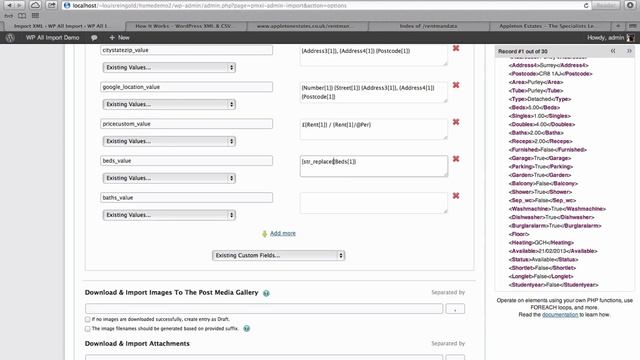Open the Existing Custom Fields dropdown
This screenshot has width=640, height=360.
click(278, 256)
